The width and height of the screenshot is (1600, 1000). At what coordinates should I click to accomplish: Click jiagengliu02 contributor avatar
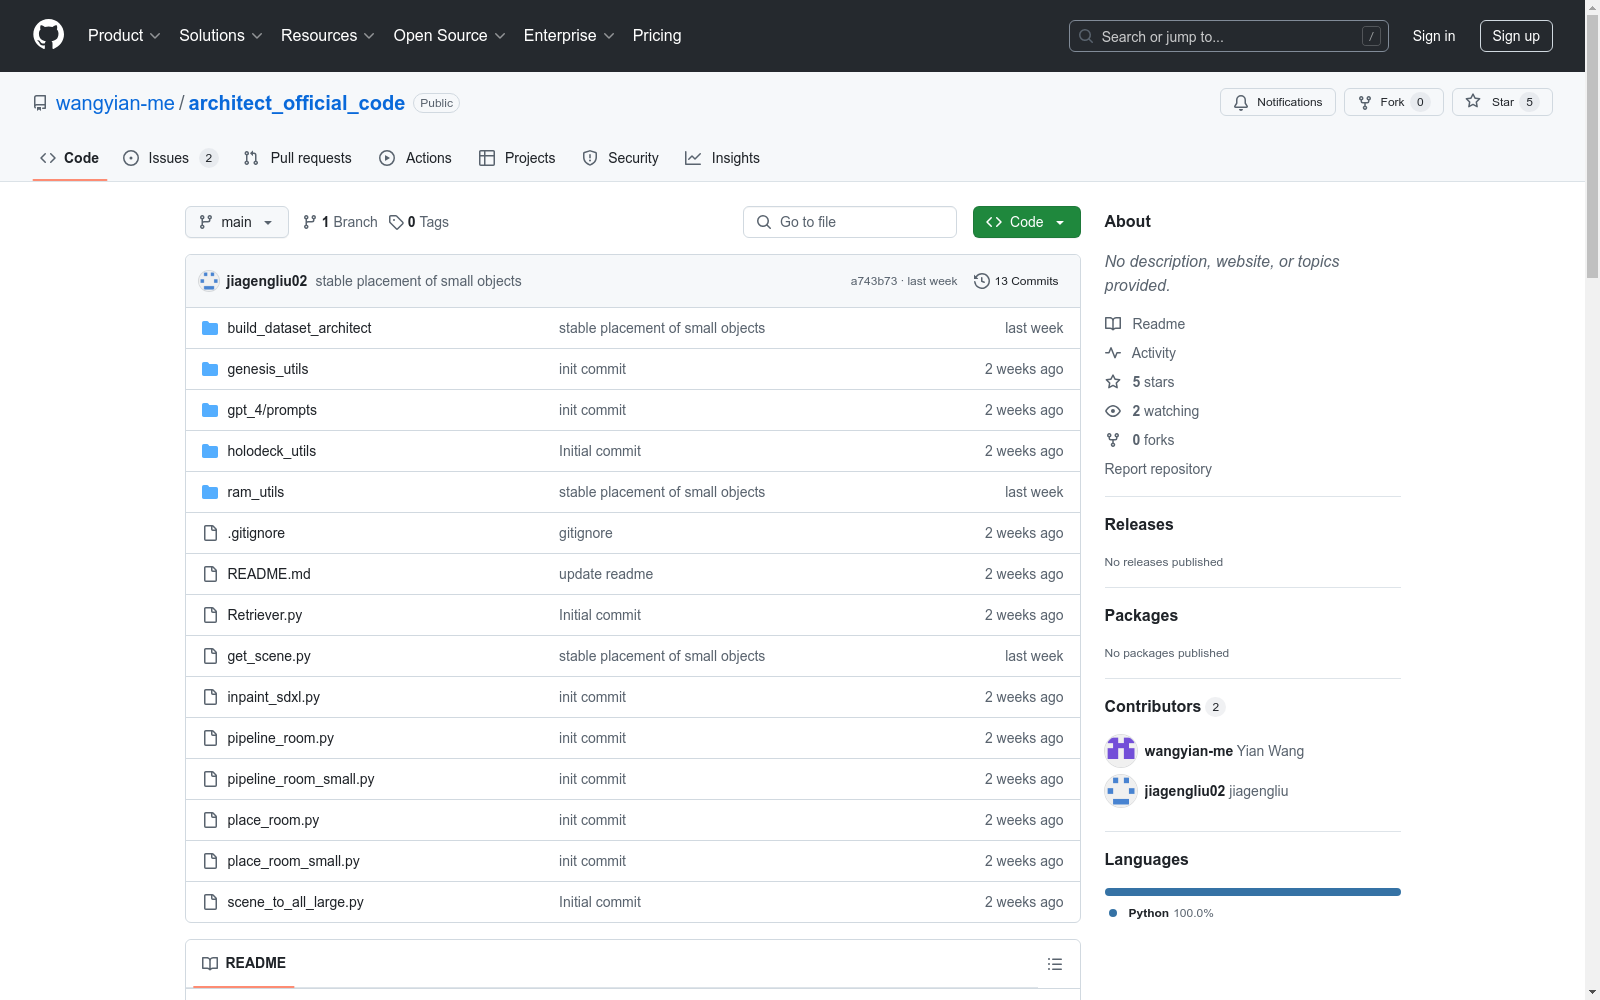(x=1121, y=791)
